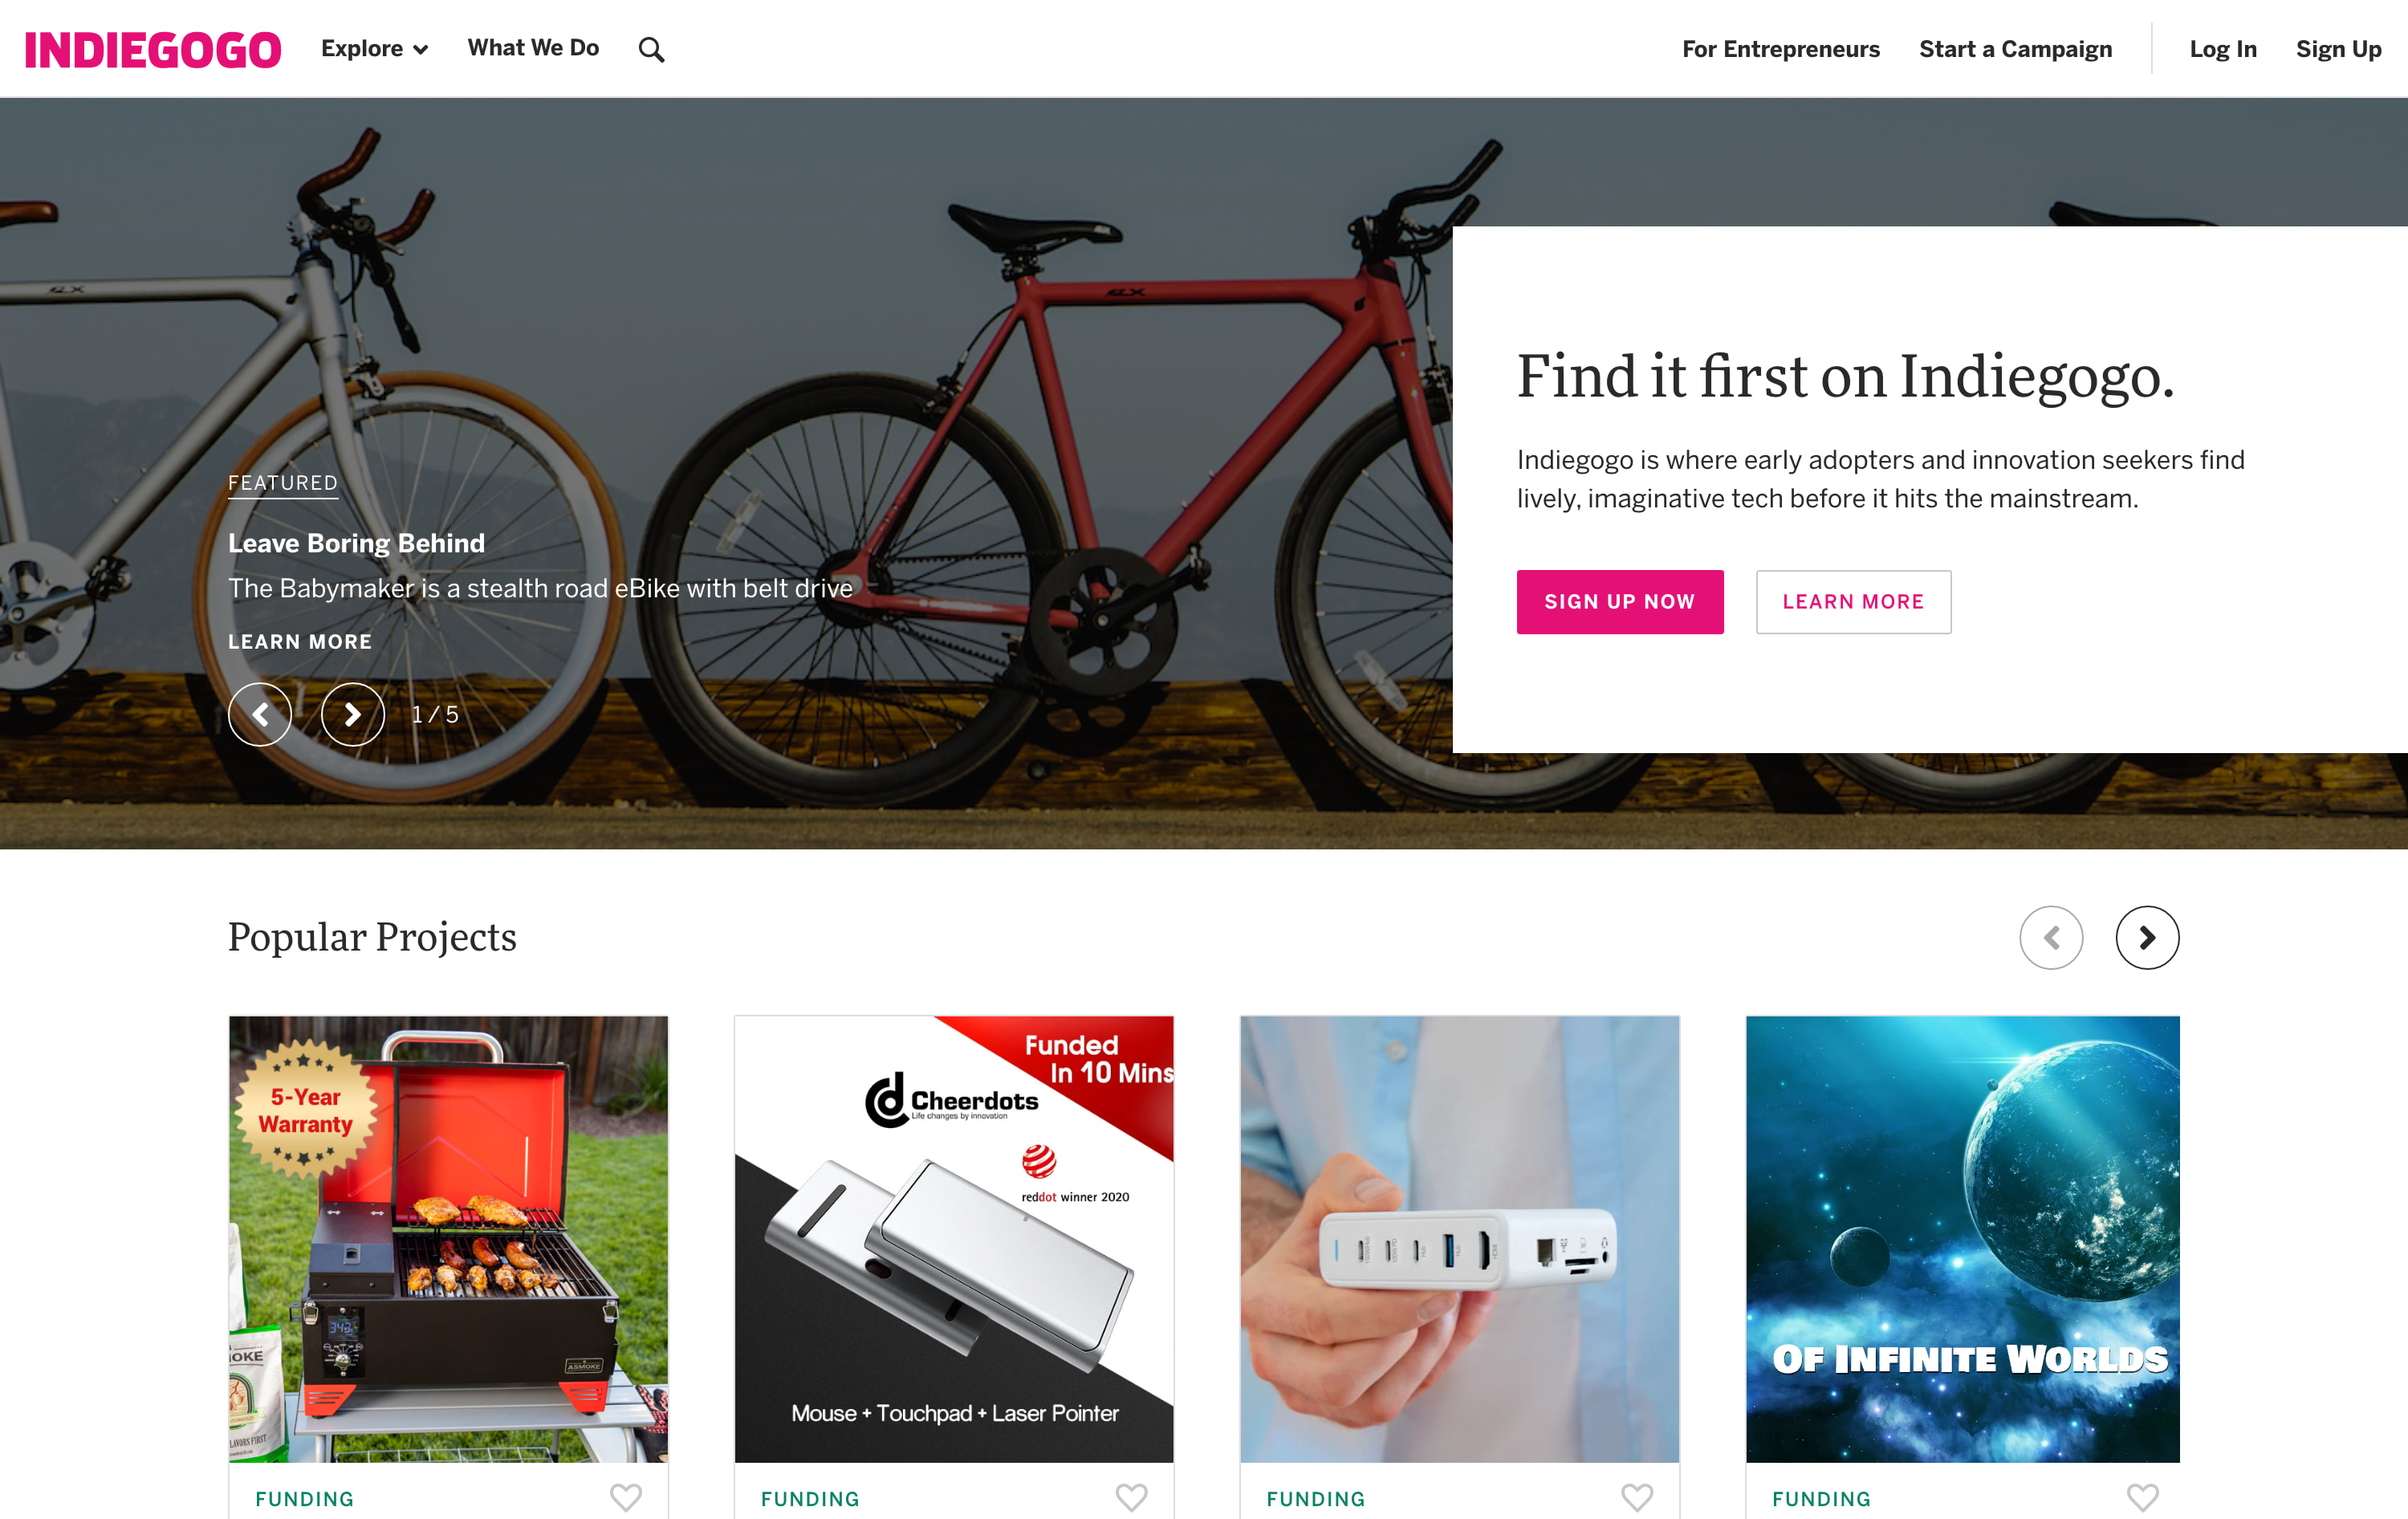This screenshot has height=1519, width=2408.
Task: Go to previous featured slide arrow
Action: pos(260,714)
